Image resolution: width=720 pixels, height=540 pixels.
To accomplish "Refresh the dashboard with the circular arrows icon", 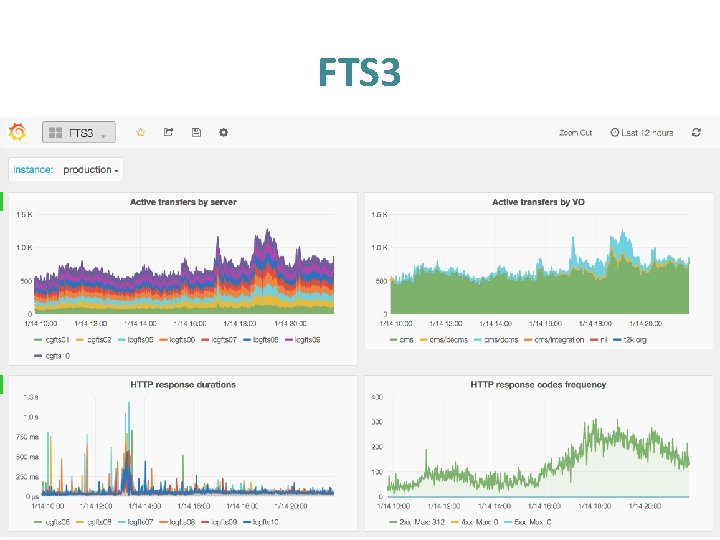I will (696, 132).
